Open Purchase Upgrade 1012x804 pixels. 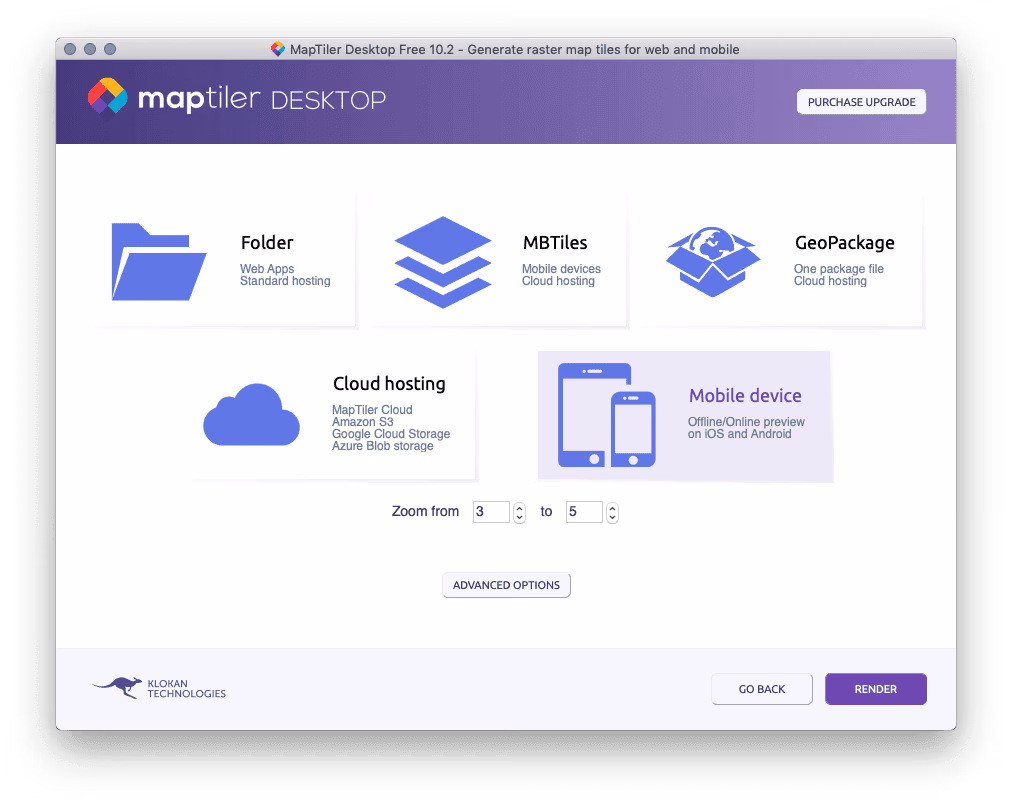pos(861,102)
